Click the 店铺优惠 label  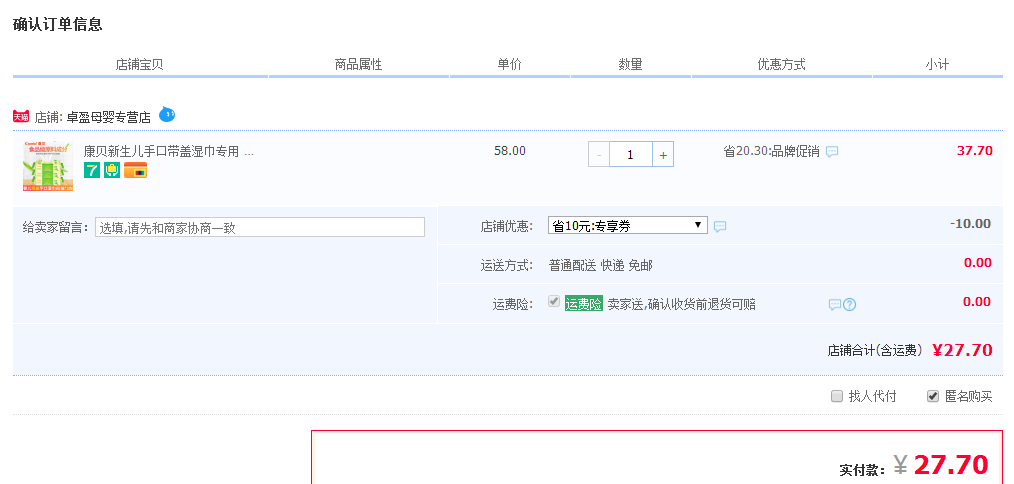[x=506, y=226]
